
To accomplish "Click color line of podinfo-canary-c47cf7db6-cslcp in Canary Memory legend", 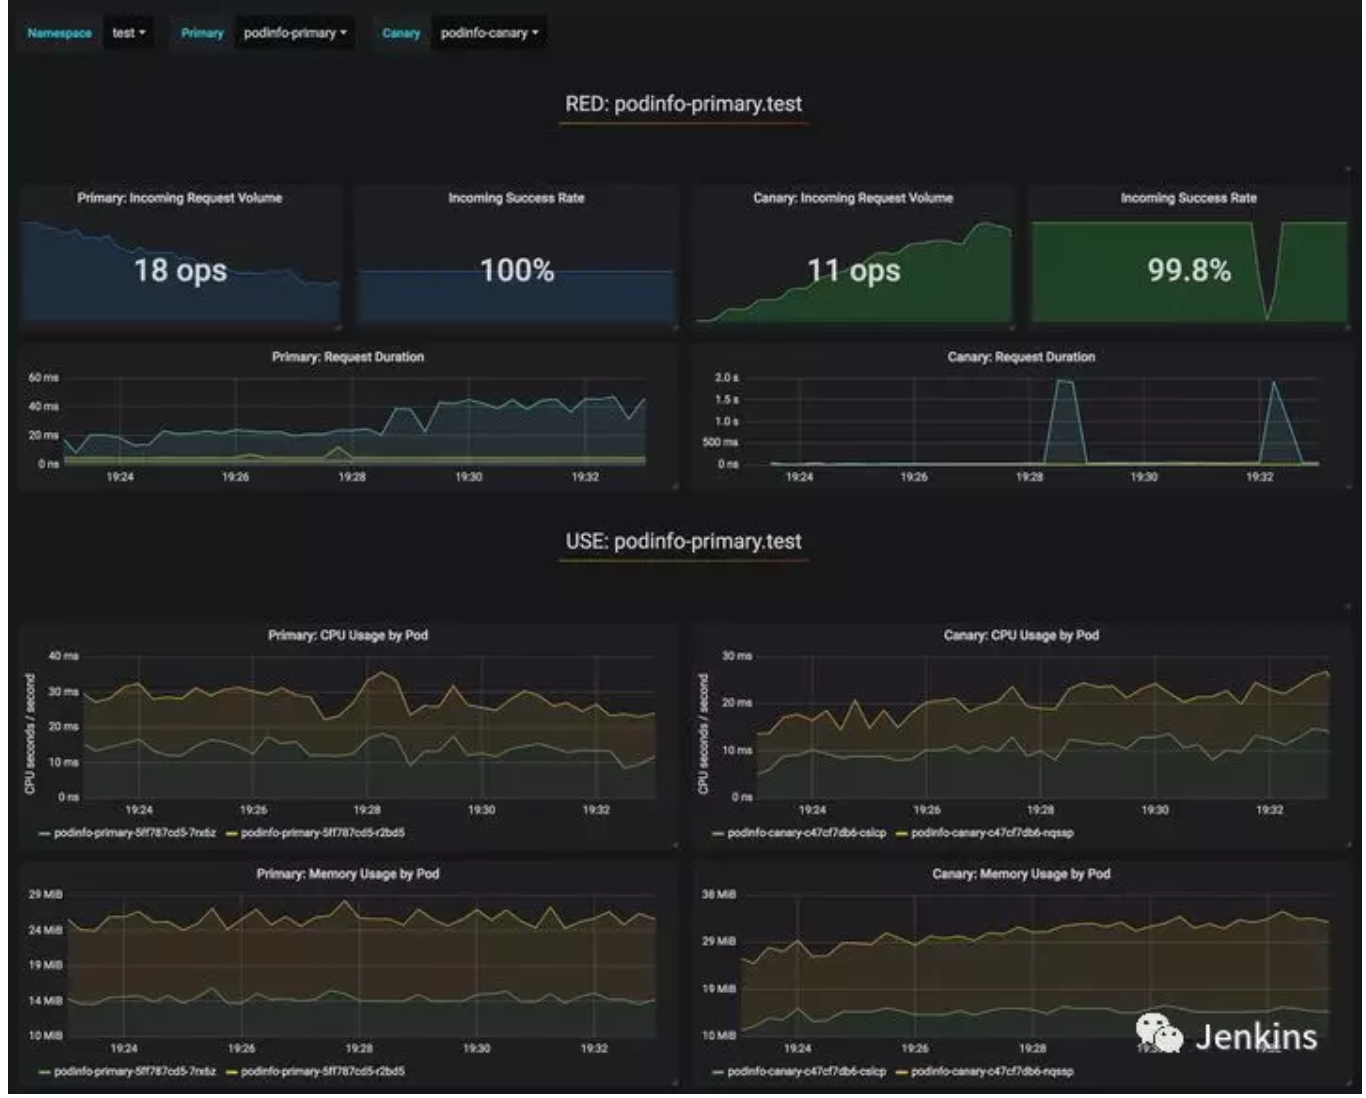I will coord(718,1073).
